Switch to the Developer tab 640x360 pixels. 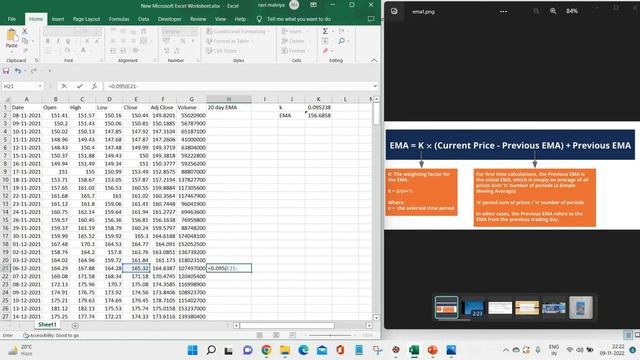point(169,19)
